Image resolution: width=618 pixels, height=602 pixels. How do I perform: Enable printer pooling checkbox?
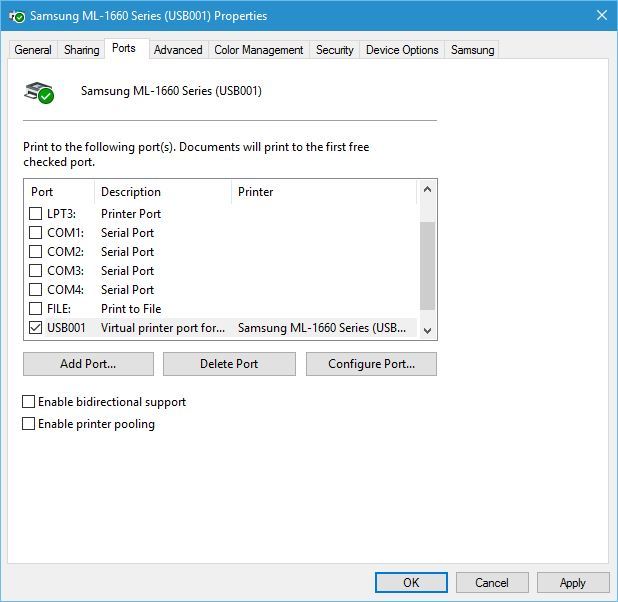[x=28, y=424]
